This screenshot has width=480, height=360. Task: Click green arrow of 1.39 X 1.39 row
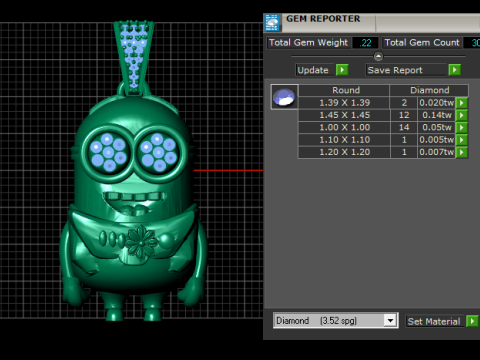(462, 103)
